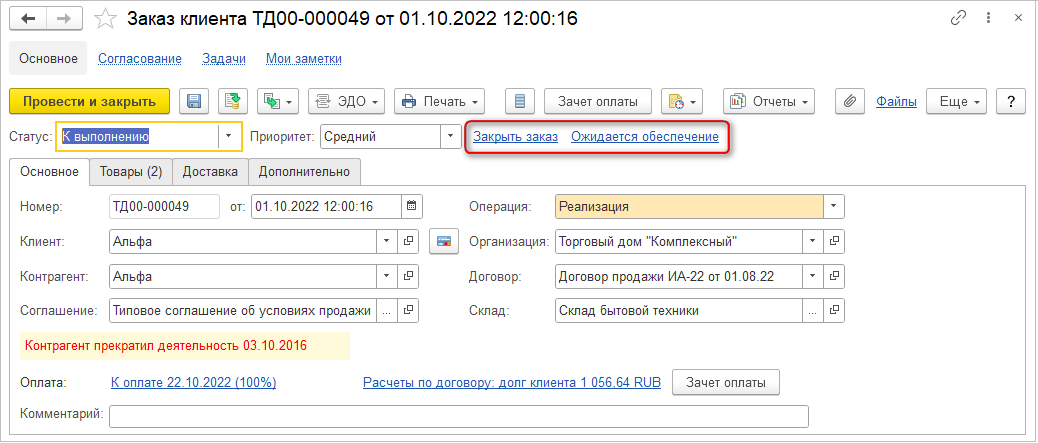Image resolution: width=1038 pixels, height=443 pixels.
Task: Open the Печать dropdown menu
Action: click(440, 101)
